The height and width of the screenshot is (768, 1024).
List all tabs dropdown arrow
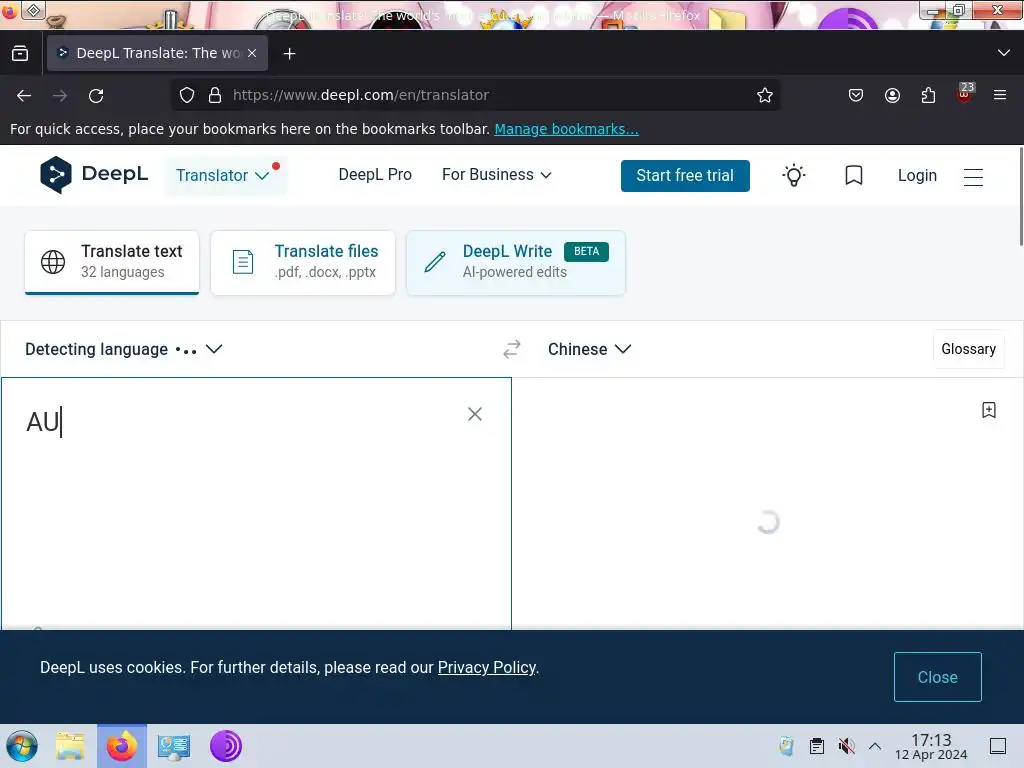(1004, 53)
